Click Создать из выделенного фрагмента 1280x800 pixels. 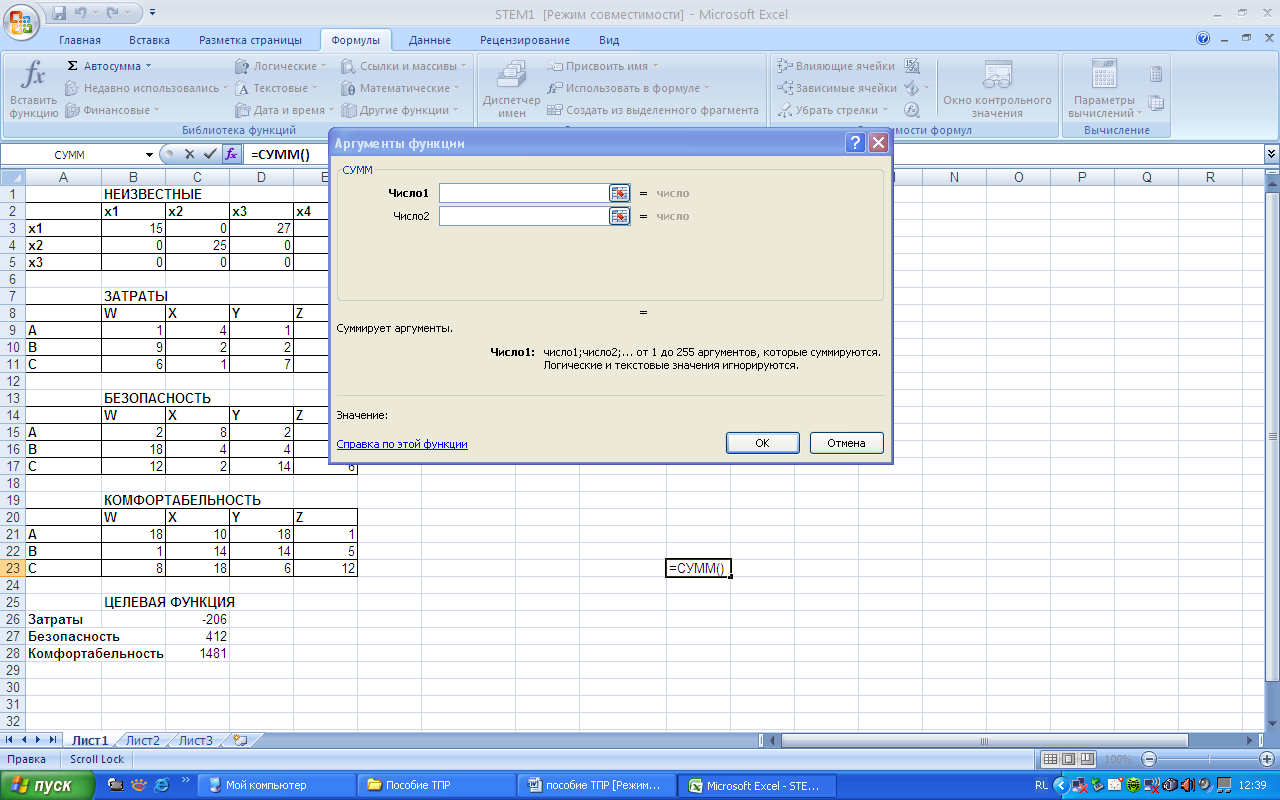[x=653, y=110]
